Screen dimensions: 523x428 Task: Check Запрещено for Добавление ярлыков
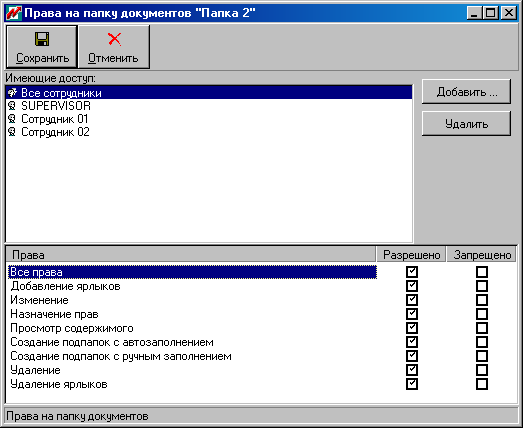click(x=482, y=286)
